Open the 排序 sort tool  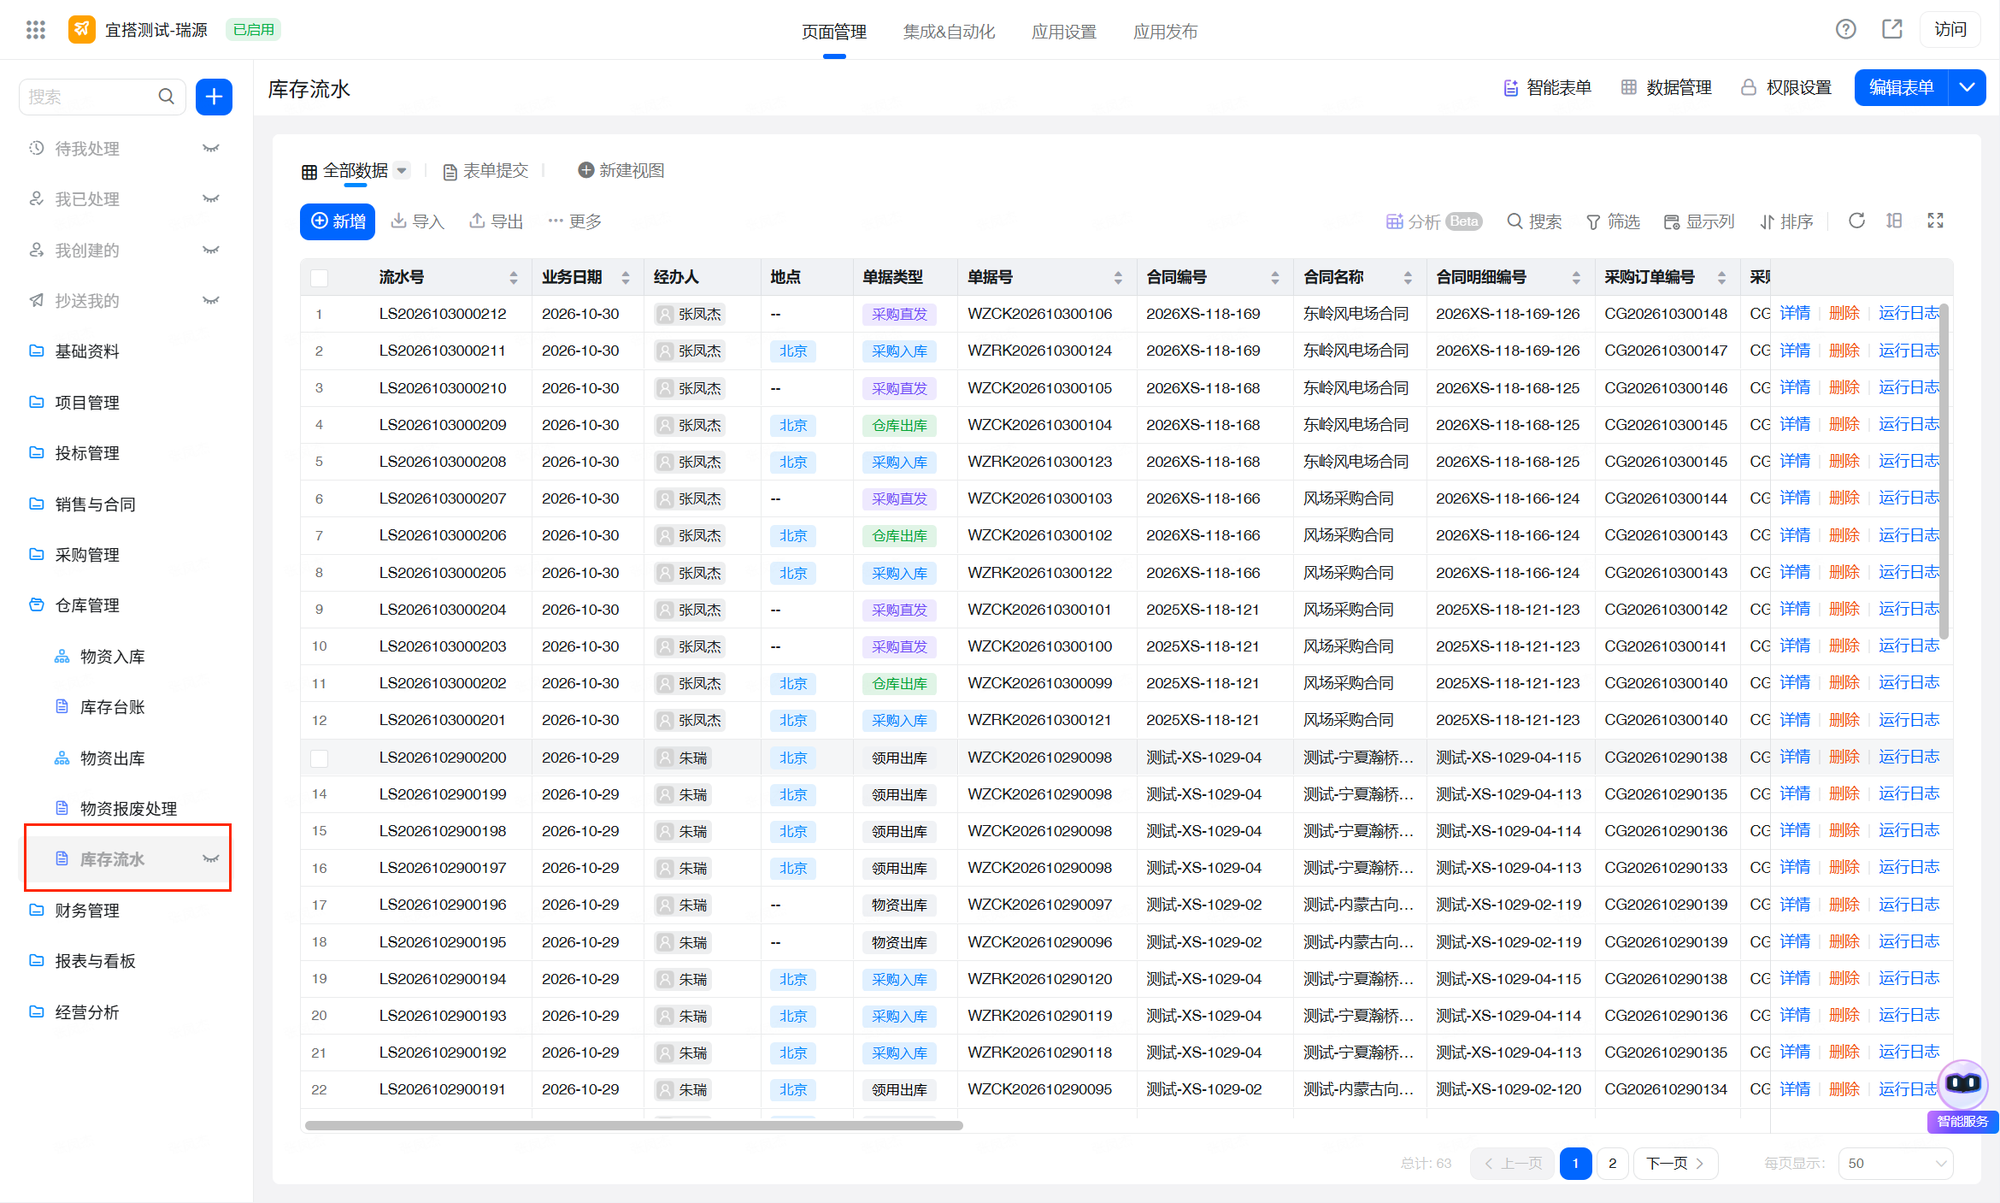1786,222
